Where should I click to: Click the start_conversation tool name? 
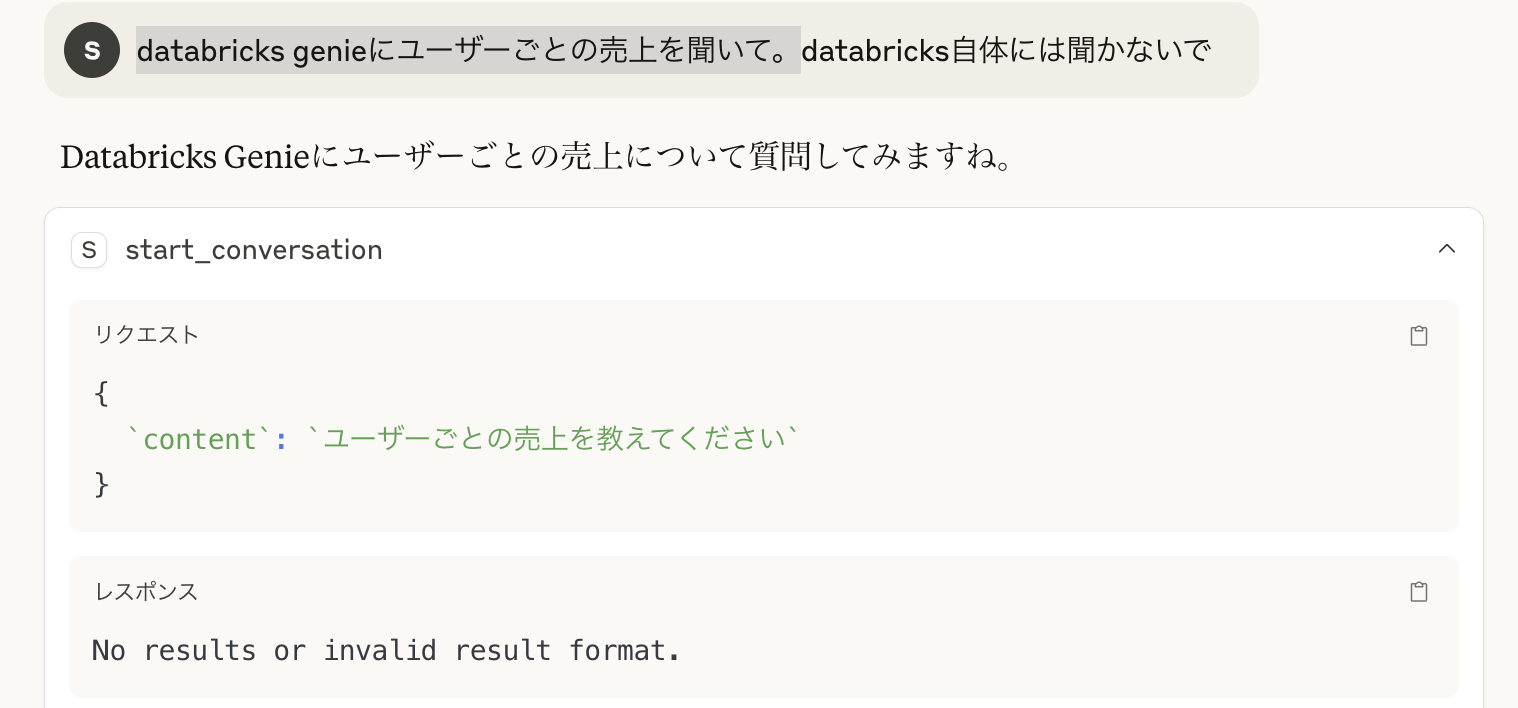pyautogui.click(x=253, y=250)
